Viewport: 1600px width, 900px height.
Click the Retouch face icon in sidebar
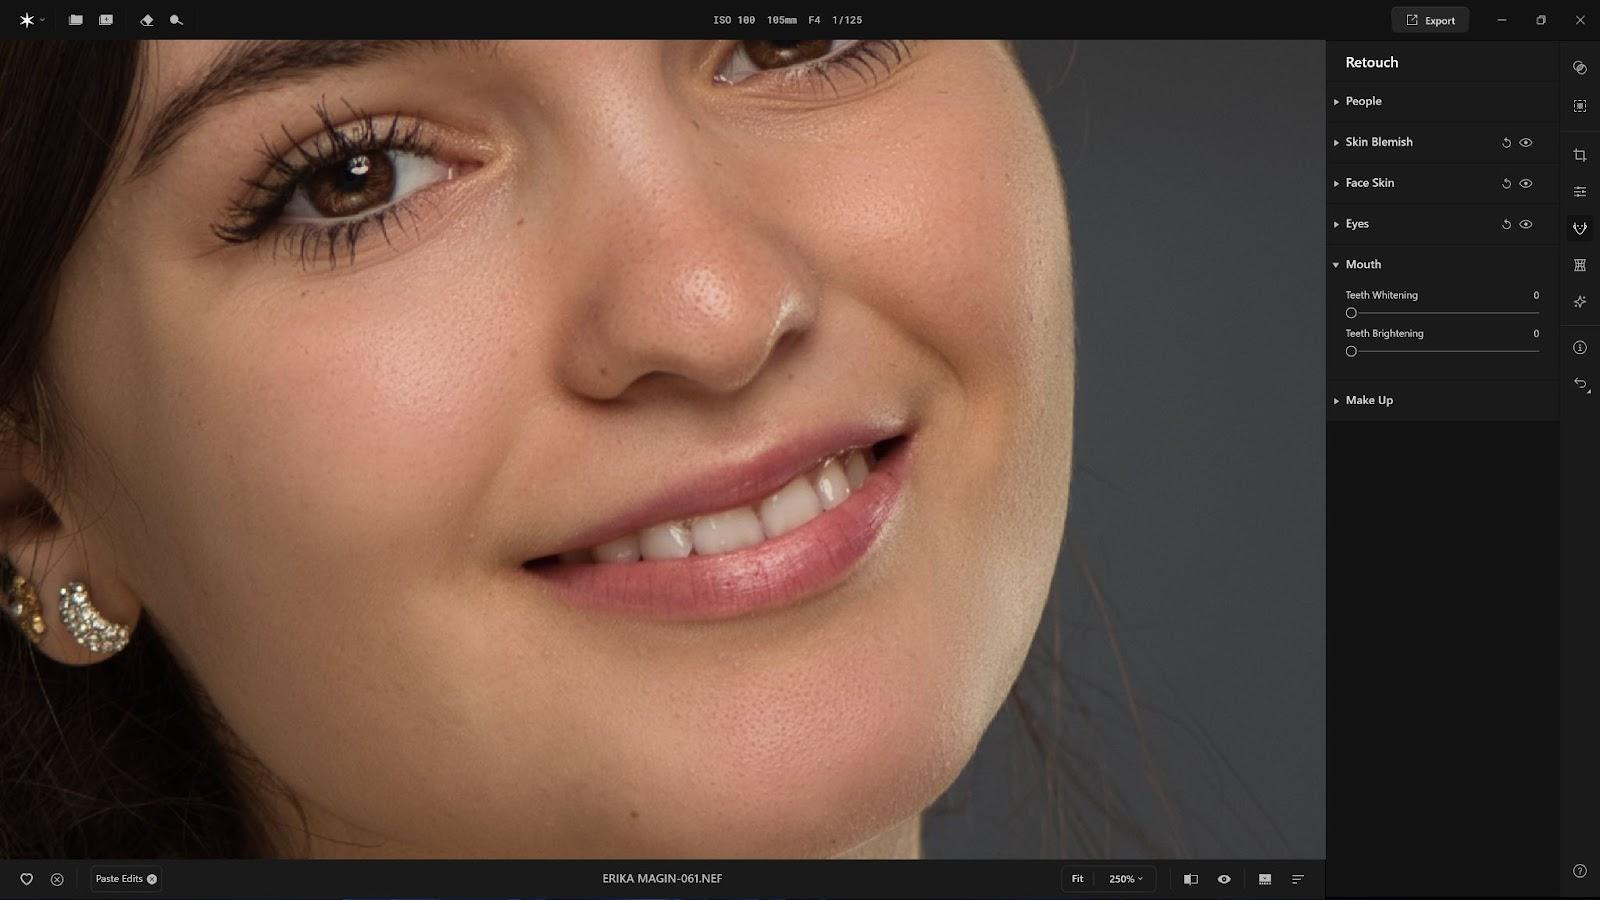pos(1580,229)
